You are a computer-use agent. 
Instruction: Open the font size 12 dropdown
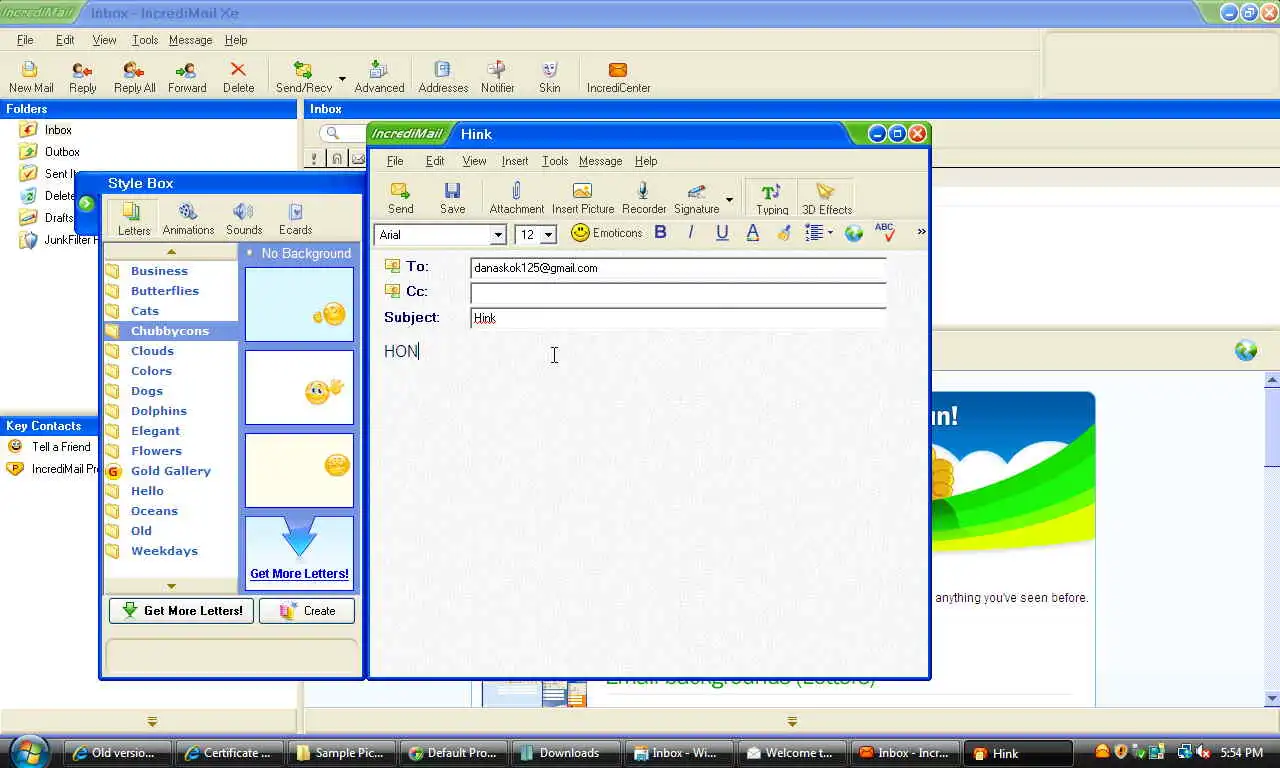coord(548,235)
